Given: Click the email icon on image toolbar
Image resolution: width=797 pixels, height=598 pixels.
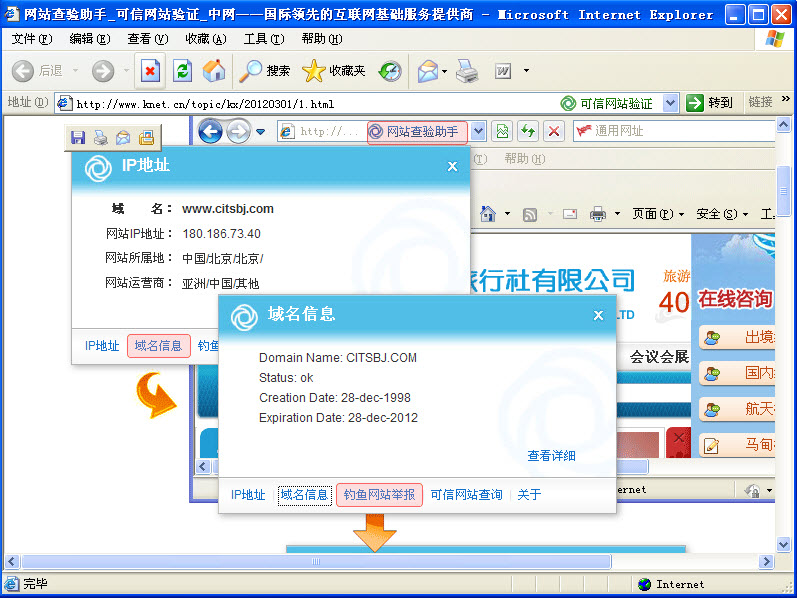Looking at the screenshot, I should point(123,137).
